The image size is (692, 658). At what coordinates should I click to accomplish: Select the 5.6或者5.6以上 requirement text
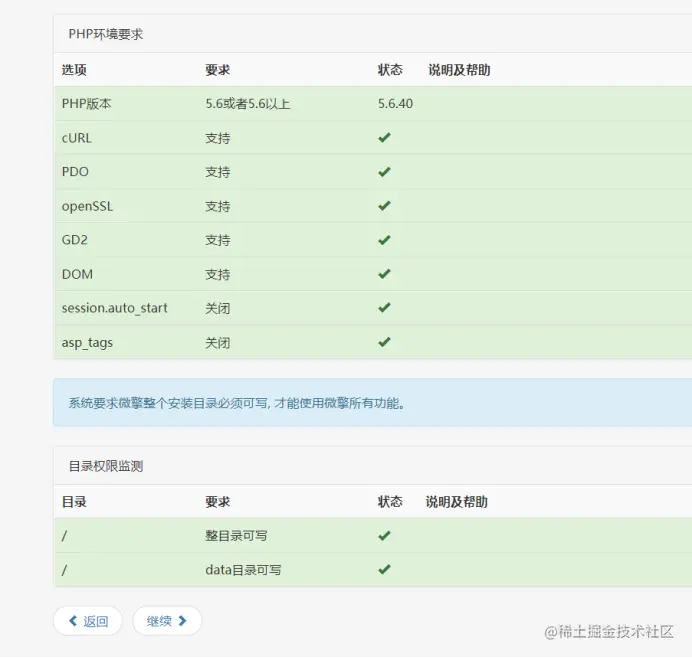pos(248,104)
